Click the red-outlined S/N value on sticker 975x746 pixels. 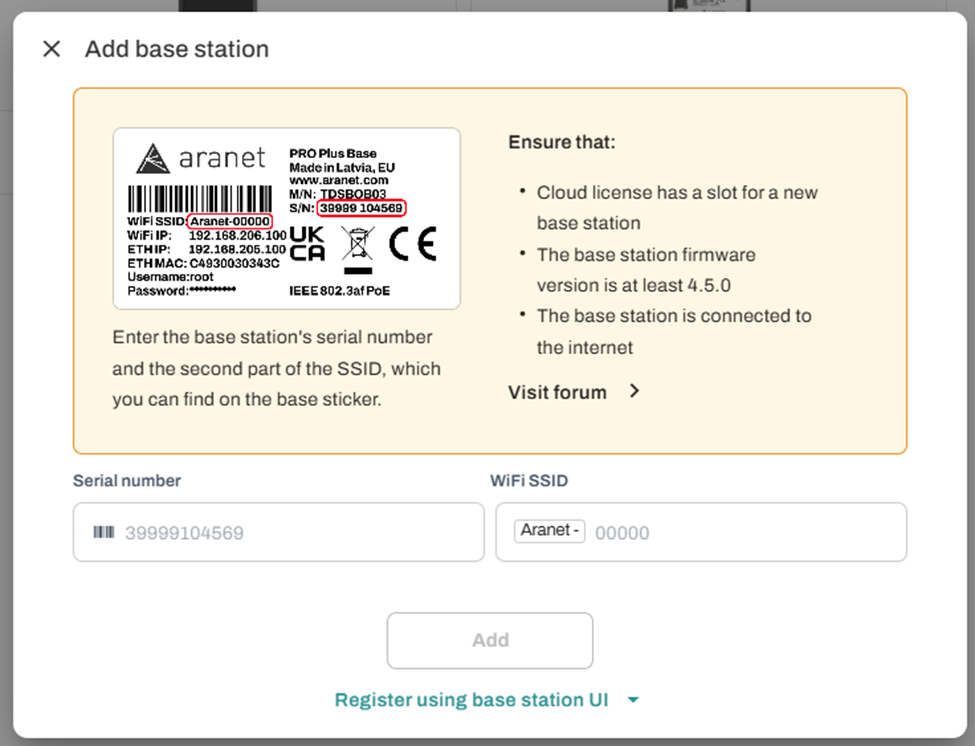click(x=361, y=208)
